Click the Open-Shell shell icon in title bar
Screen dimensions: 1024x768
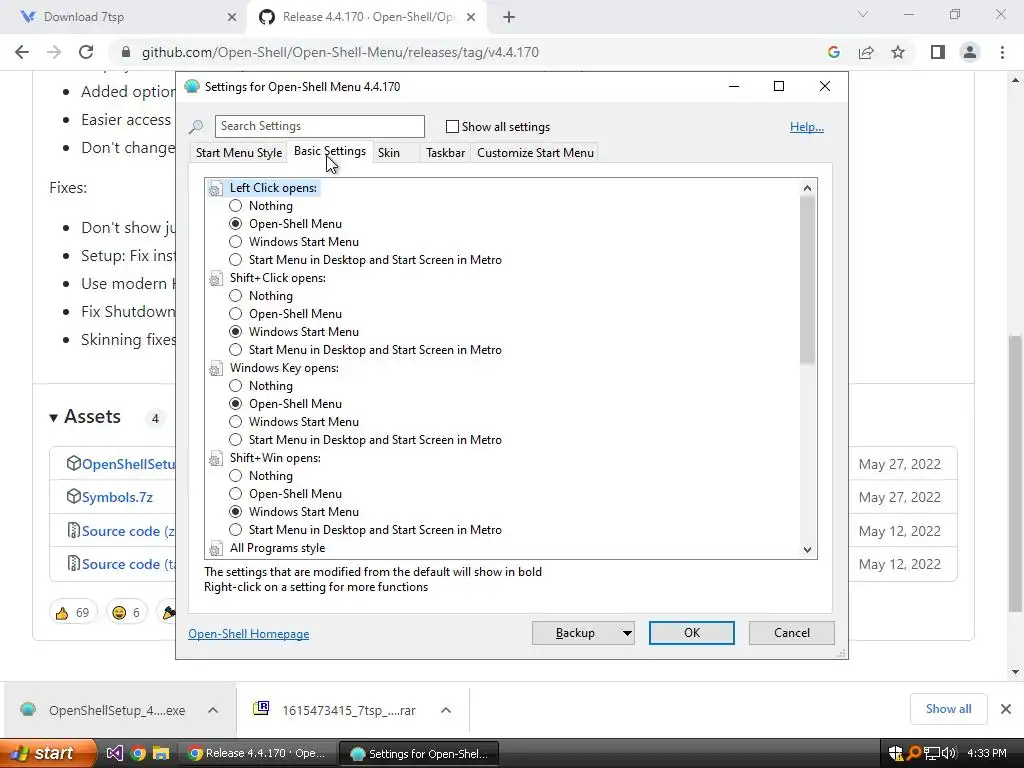pyautogui.click(x=191, y=86)
